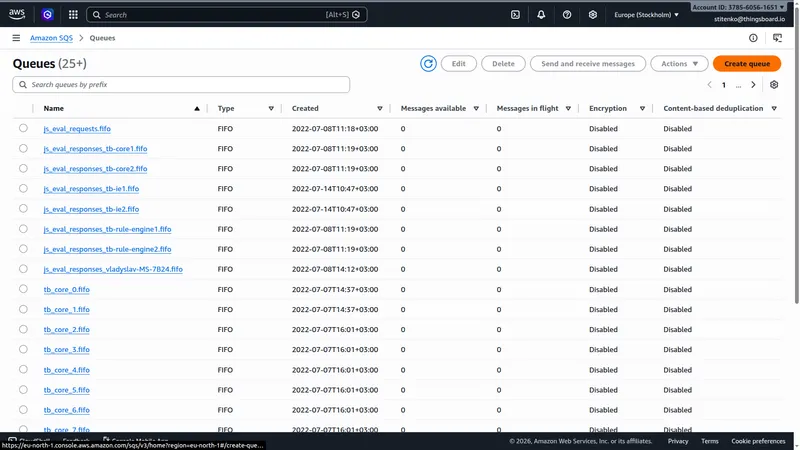Viewport: 800px width, 450px height.
Task: Click created date 2022-07-08T14:12+03:00
Action: pyautogui.click(x=335, y=269)
